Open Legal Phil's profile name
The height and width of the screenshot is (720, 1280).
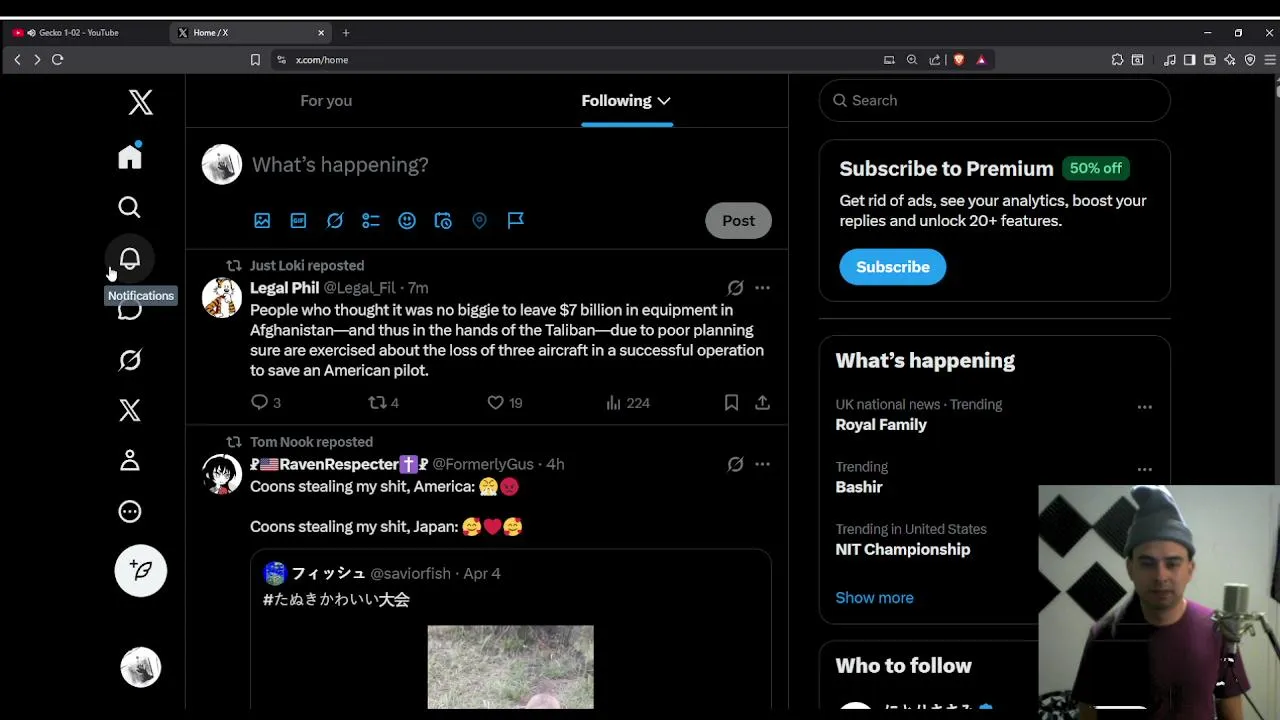tap(284, 288)
